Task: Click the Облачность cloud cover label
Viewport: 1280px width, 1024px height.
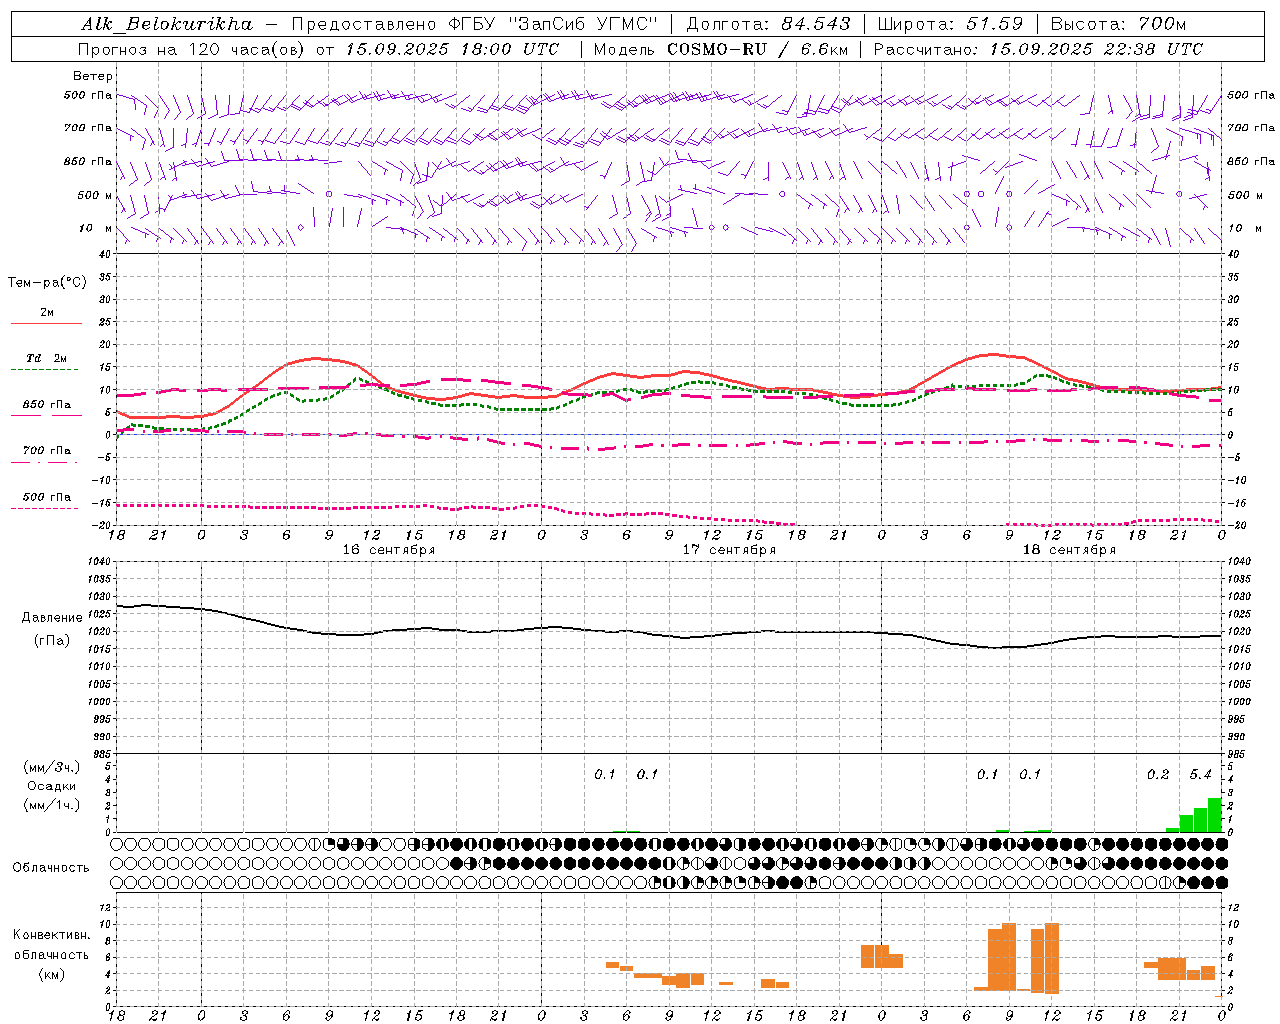Action: click(x=51, y=868)
